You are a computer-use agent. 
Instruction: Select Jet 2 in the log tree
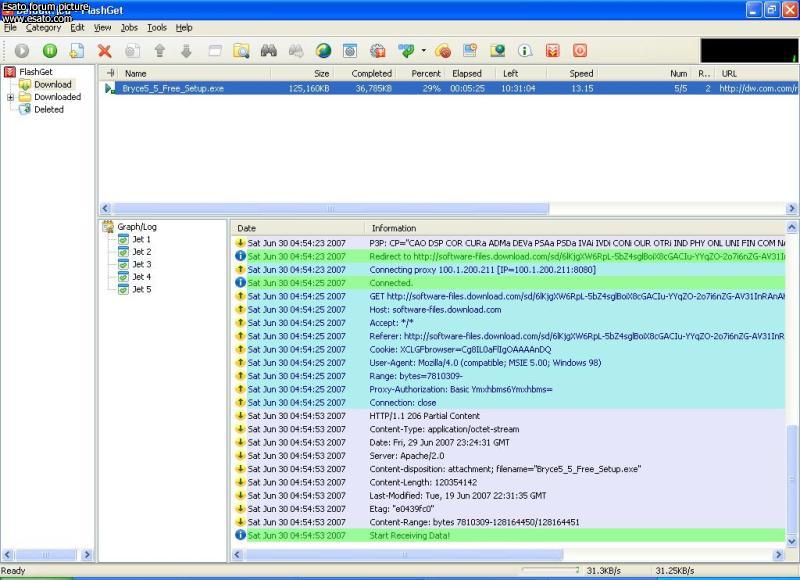[141, 251]
